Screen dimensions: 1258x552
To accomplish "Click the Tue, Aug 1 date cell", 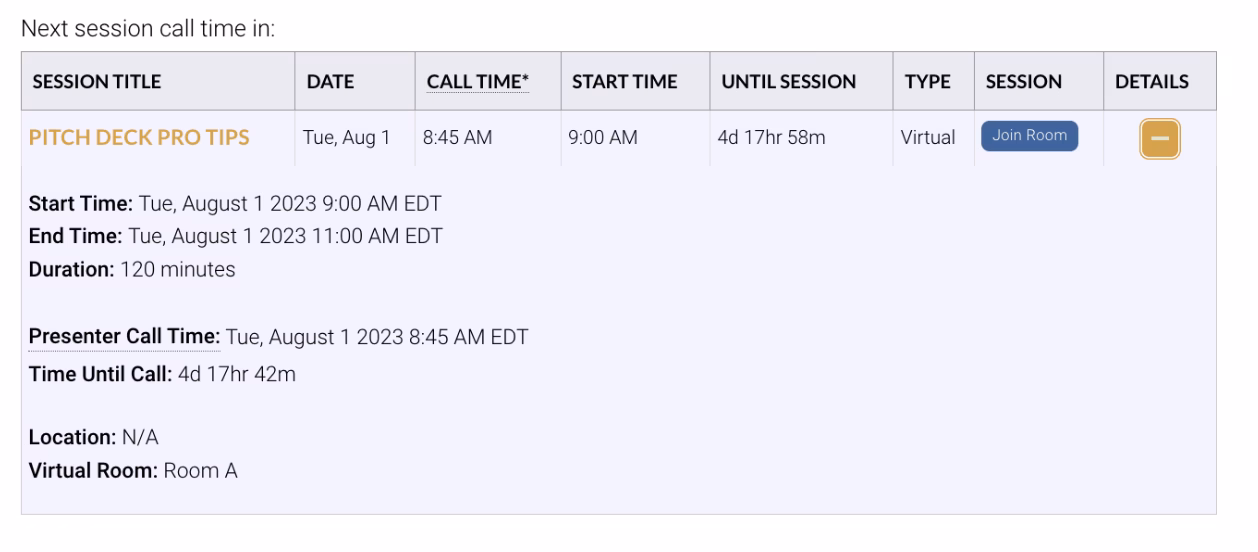I will coord(346,138).
